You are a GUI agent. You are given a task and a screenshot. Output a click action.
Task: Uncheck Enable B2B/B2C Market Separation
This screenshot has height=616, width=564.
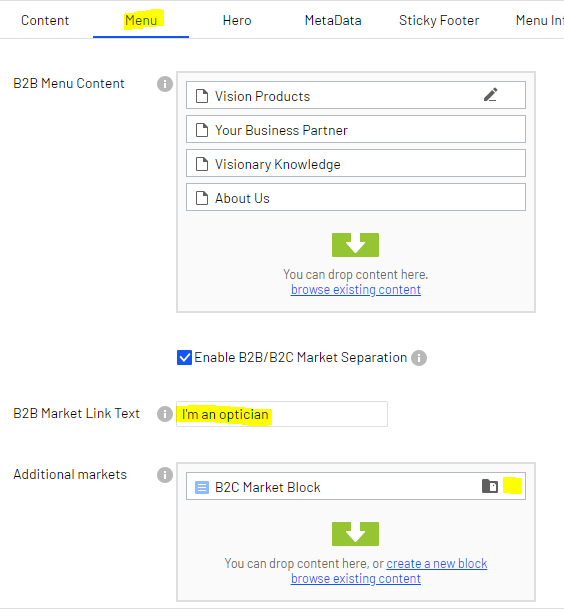tap(184, 358)
